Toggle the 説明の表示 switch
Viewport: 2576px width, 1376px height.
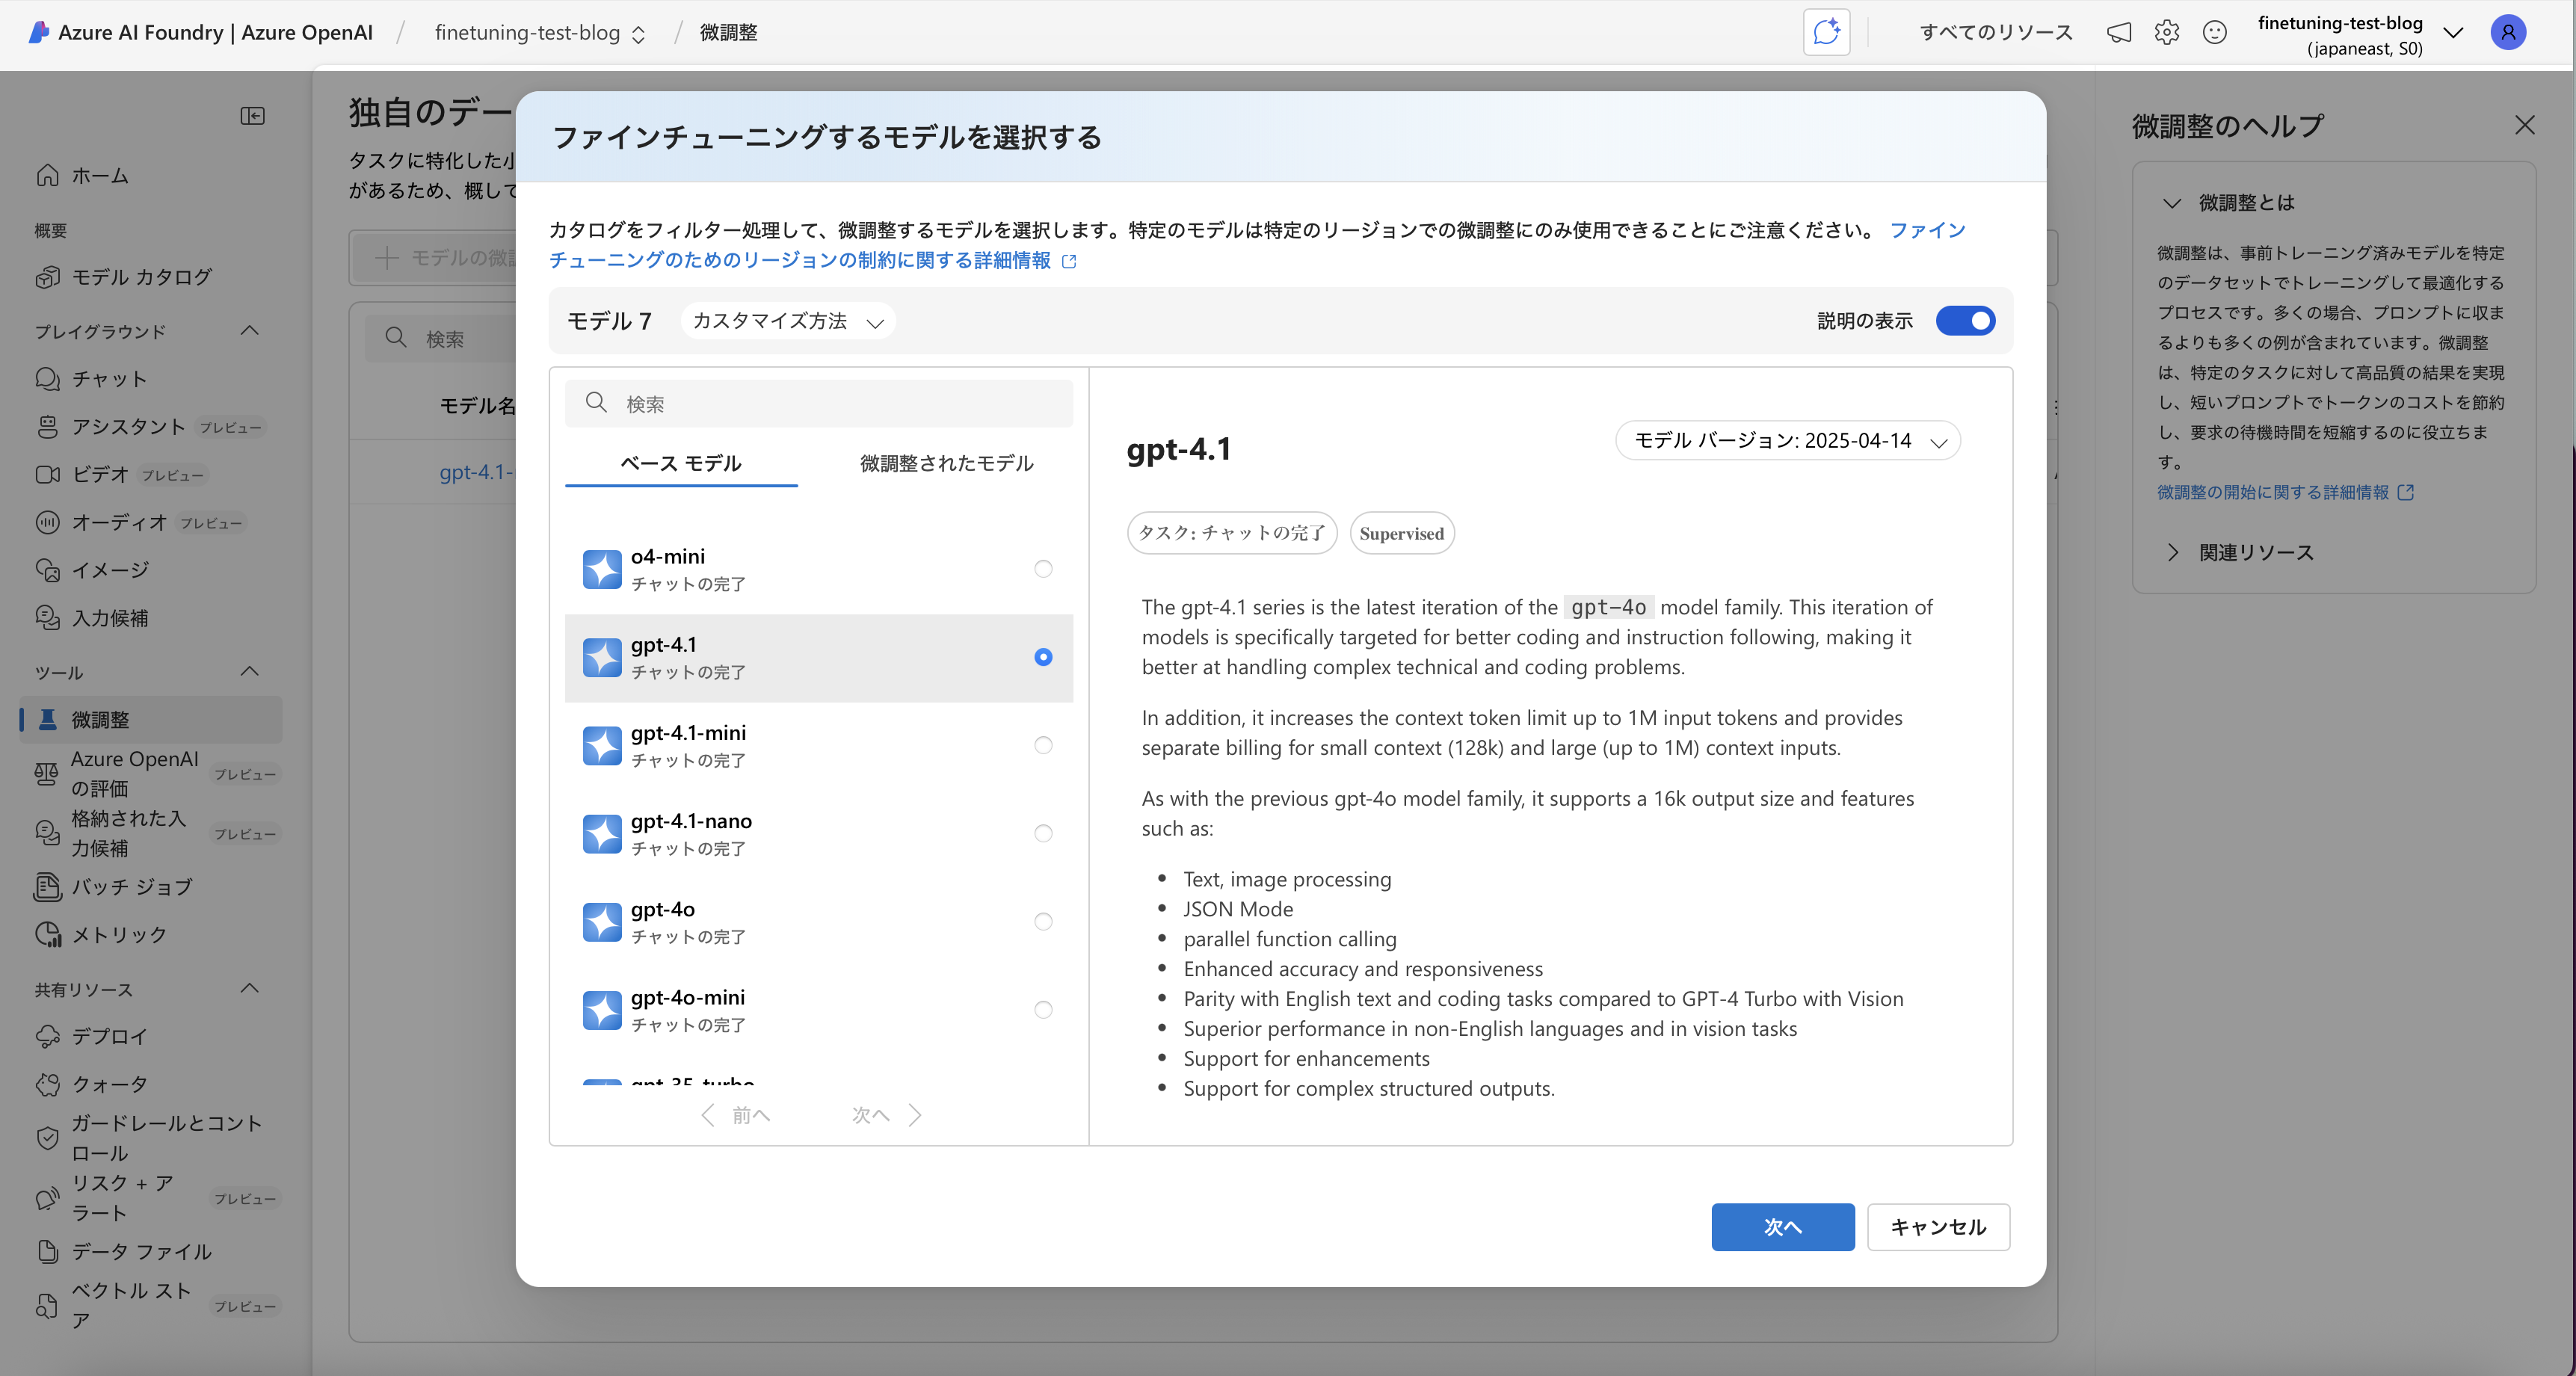coord(1965,321)
